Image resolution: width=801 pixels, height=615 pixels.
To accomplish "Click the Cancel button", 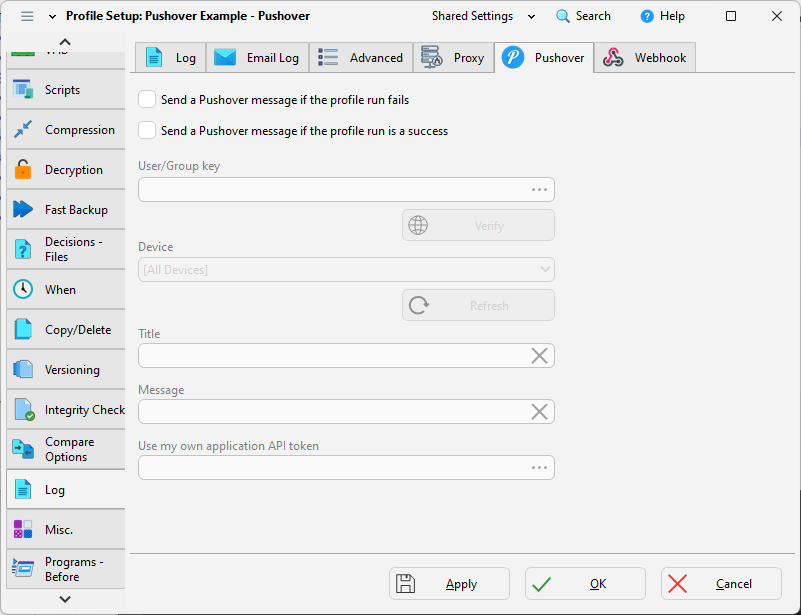I will [721, 583].
